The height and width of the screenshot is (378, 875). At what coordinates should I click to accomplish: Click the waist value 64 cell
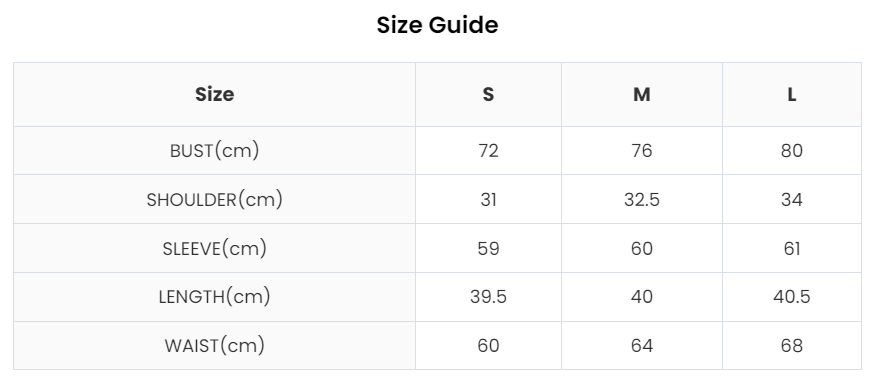pyautogui.click(x=642, y=346)
